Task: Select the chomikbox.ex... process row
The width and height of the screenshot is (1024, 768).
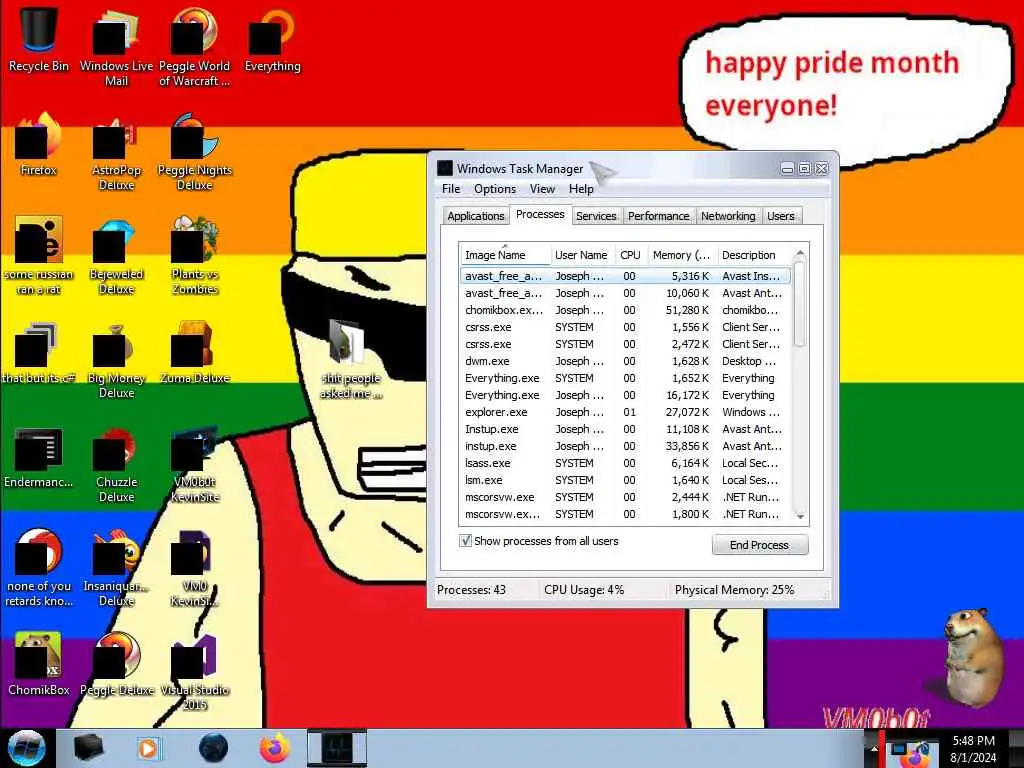Action: tap(625, 310)
